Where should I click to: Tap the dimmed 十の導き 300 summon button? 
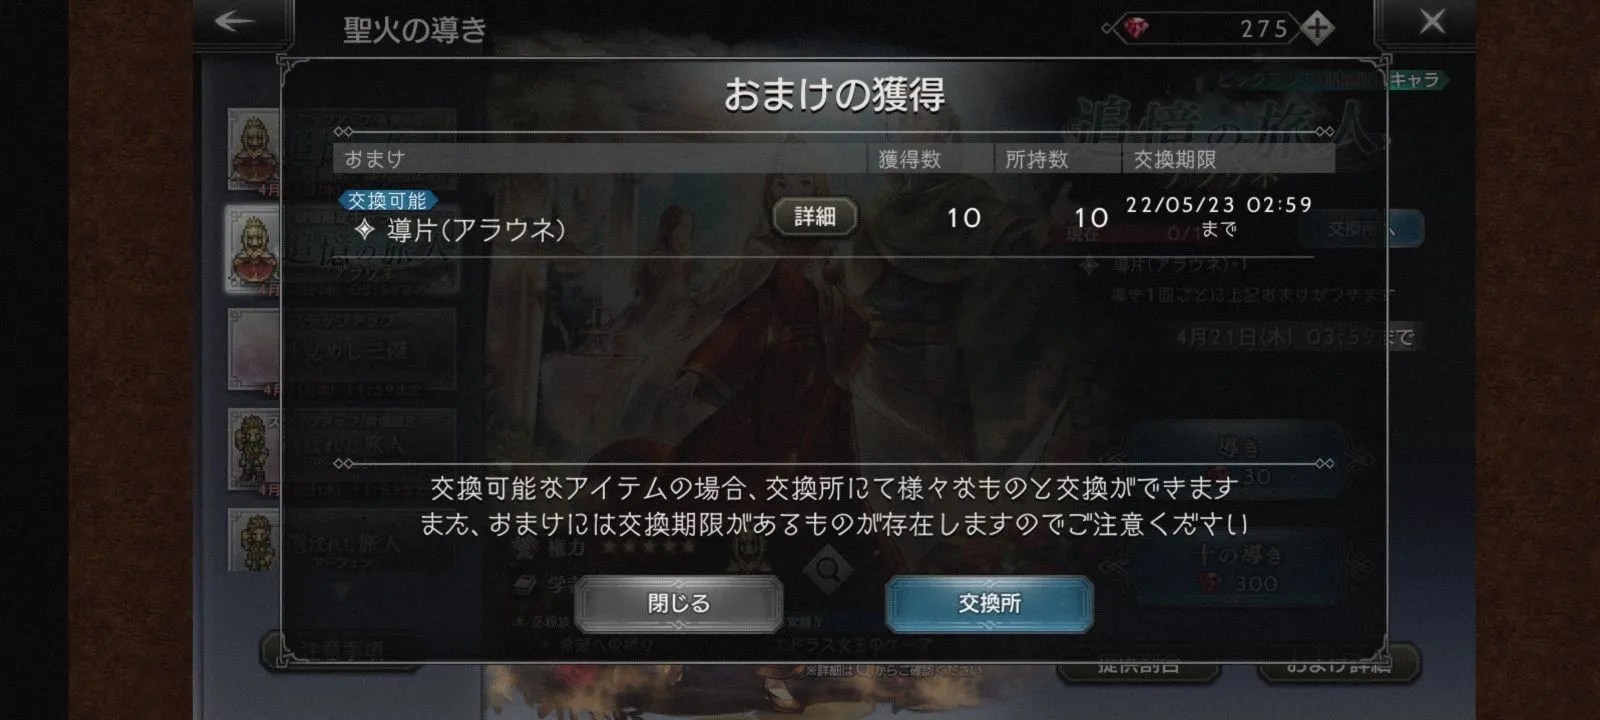click(1238, 567)
